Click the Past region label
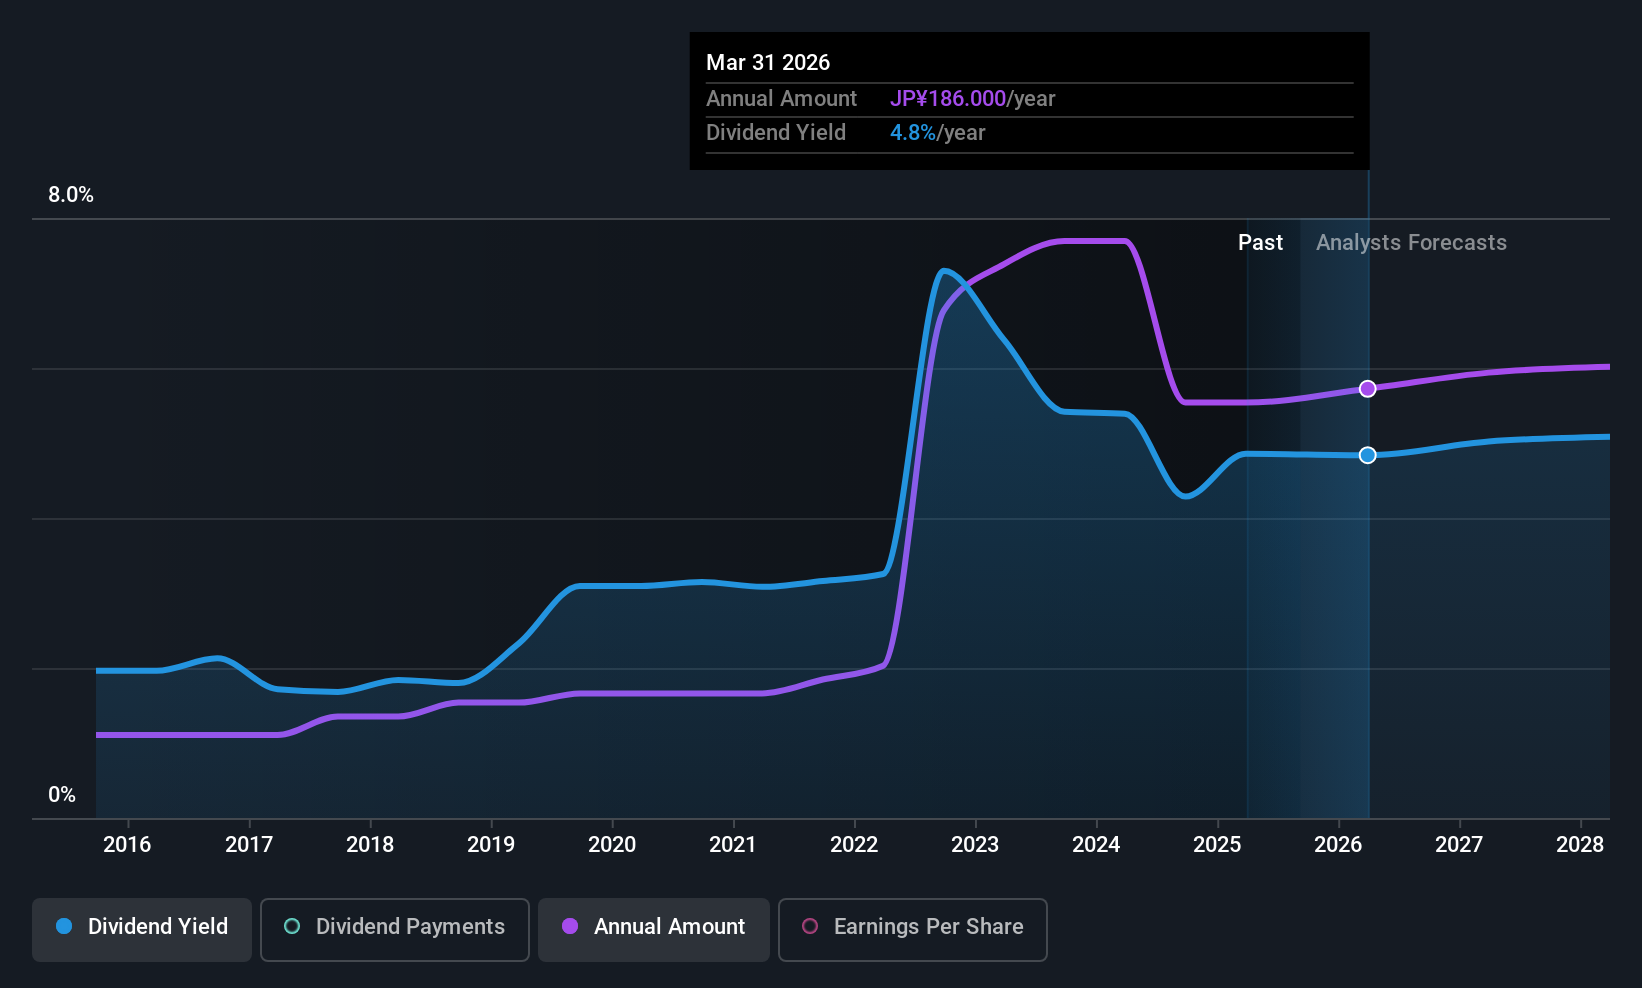This screenshot has width=1642, height=988. pyautogui.click(x=1260, y=243)
